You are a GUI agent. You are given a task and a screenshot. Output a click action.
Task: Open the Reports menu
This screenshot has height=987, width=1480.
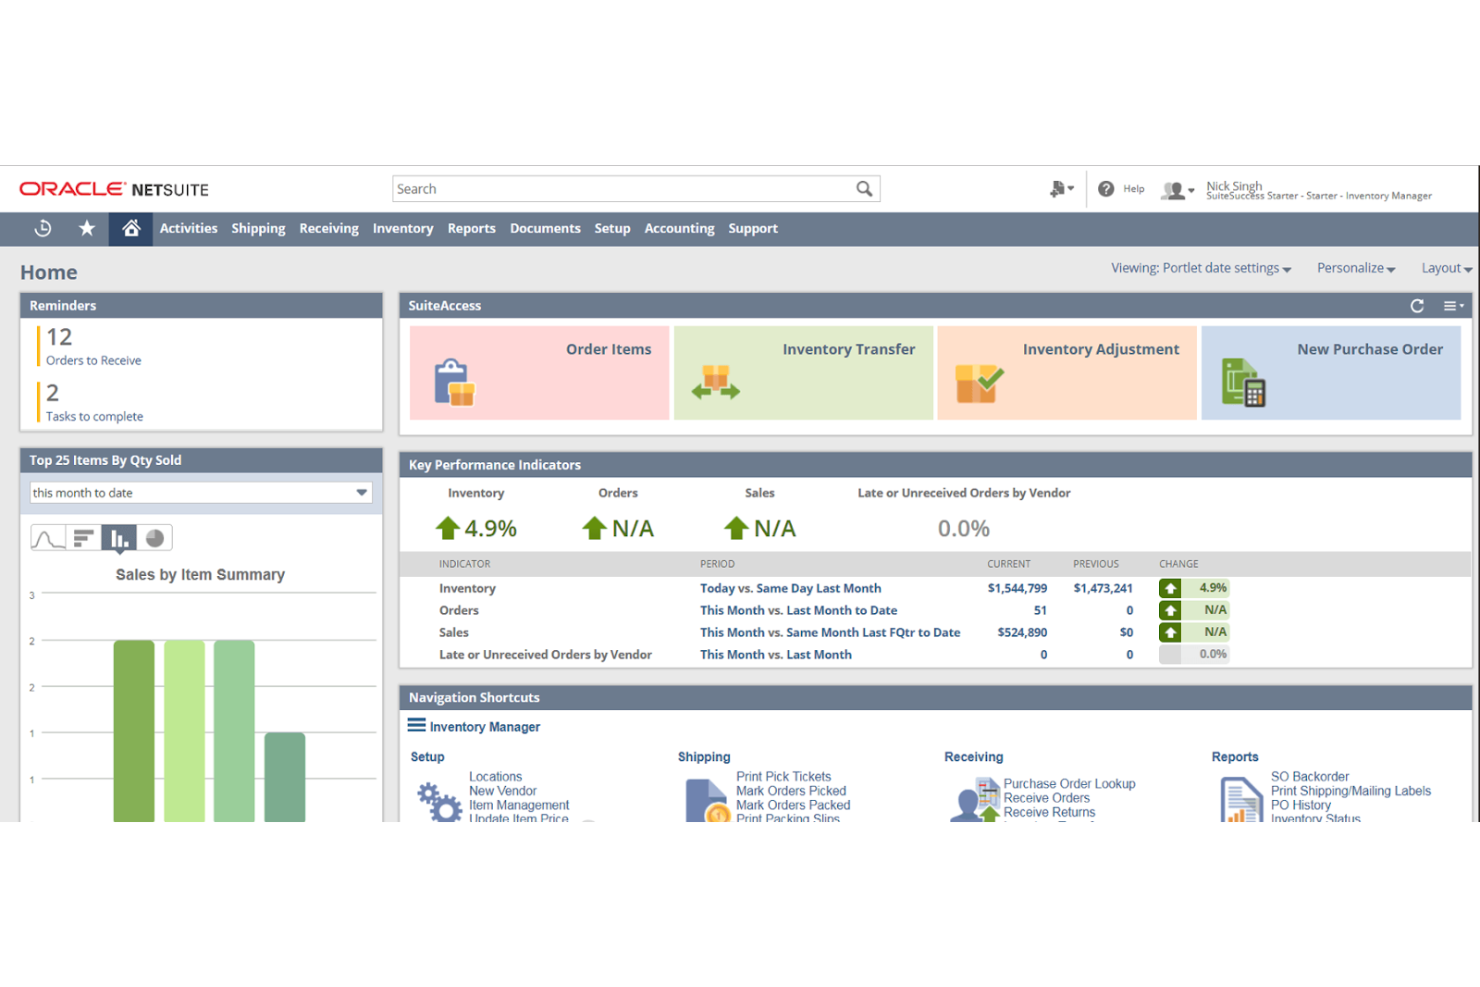click(x=472, y=228)
